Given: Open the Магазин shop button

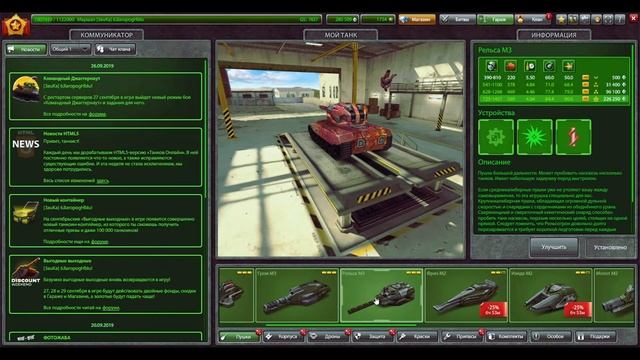Looking at the screenshot, I should [417, 19].
